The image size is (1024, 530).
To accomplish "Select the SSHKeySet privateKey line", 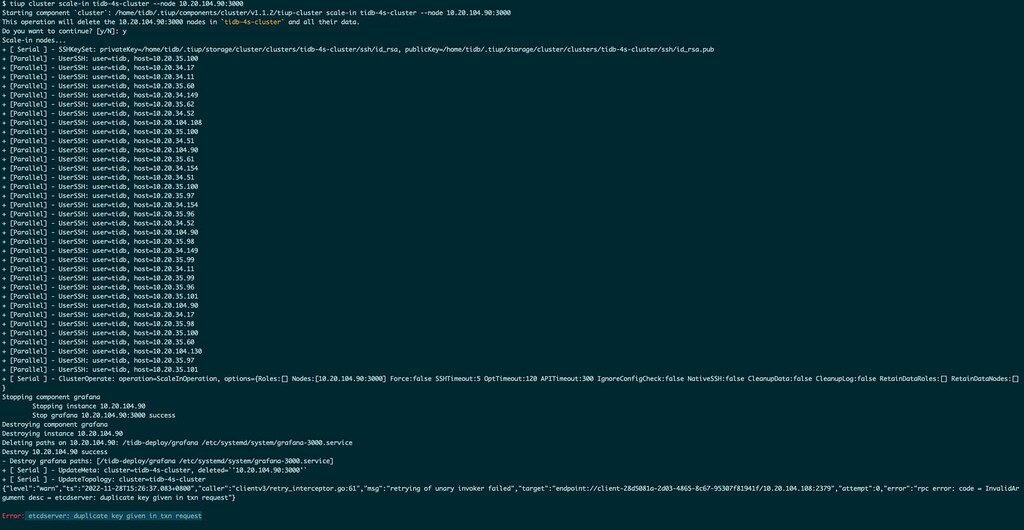I will point(358,50).
